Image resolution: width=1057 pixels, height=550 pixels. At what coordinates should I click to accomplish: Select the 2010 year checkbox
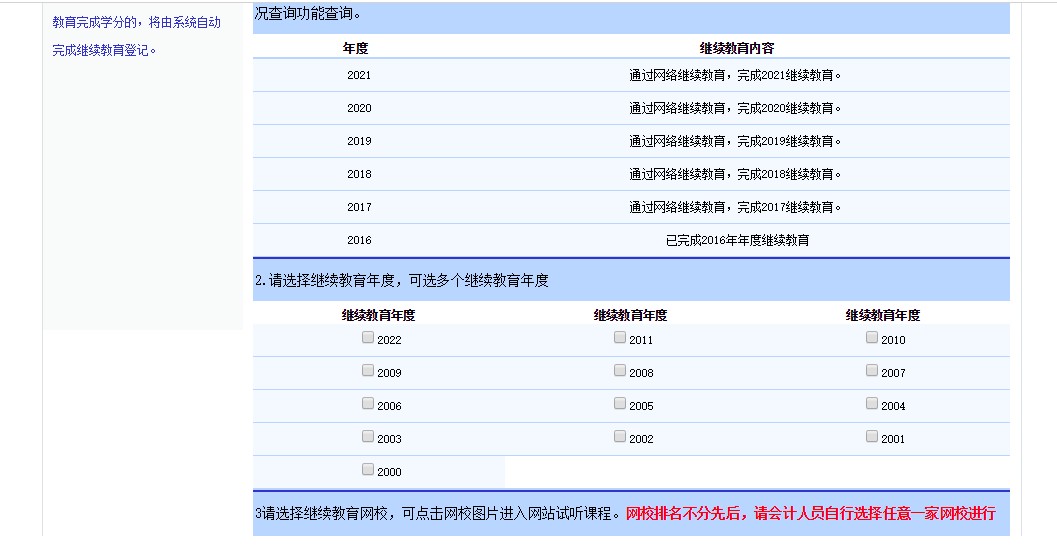pos(872,338)
